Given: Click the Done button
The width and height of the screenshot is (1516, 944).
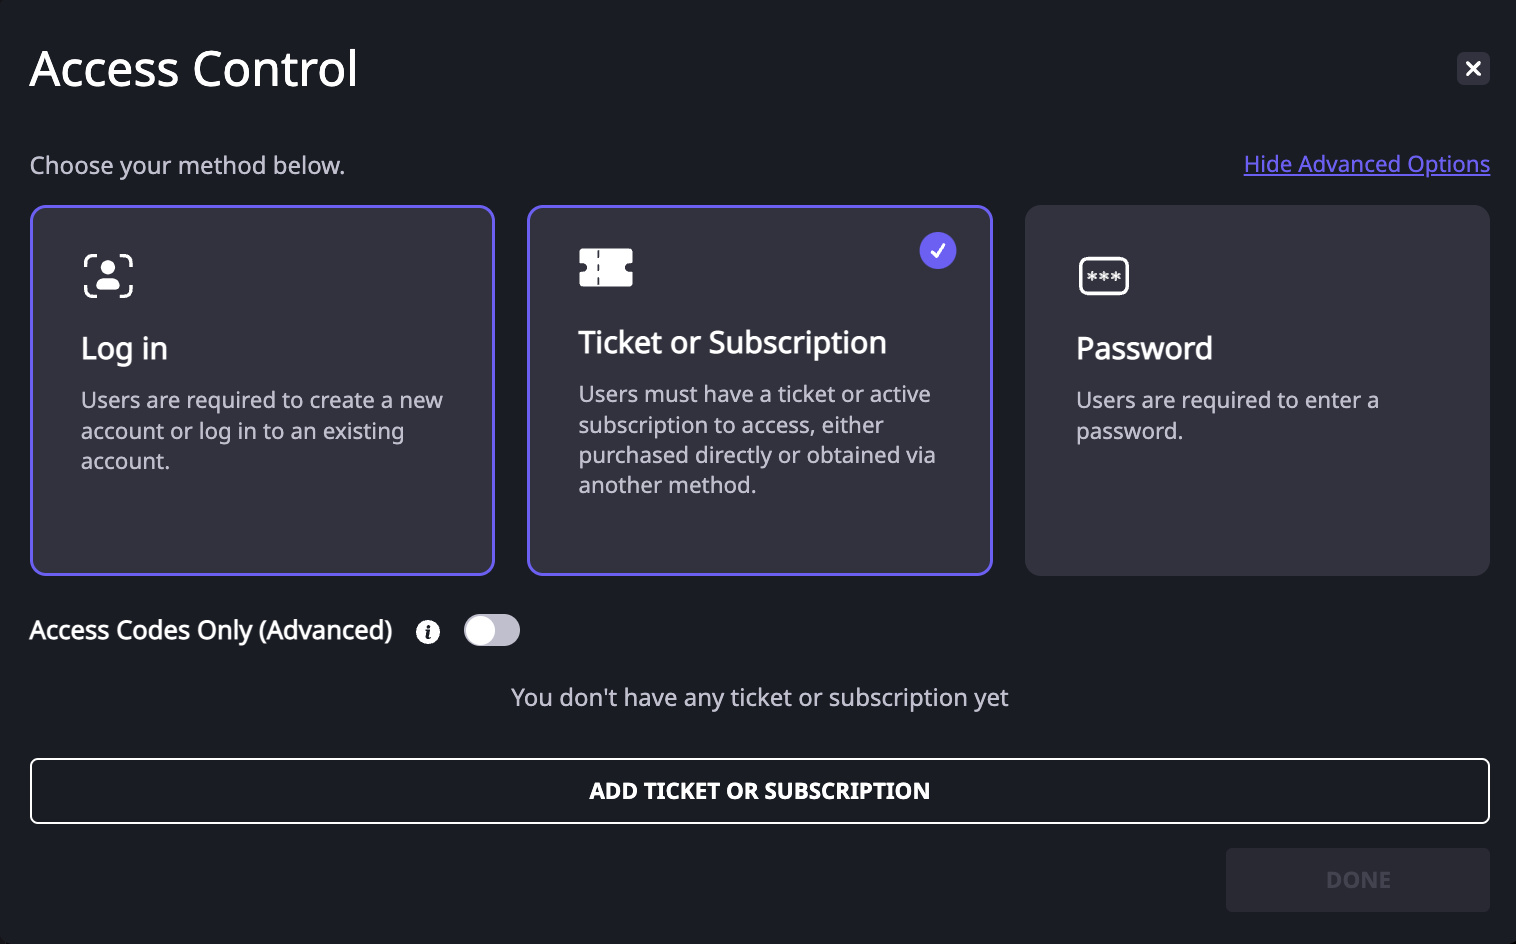Looking at the screenshot, I should (1358, 880).
